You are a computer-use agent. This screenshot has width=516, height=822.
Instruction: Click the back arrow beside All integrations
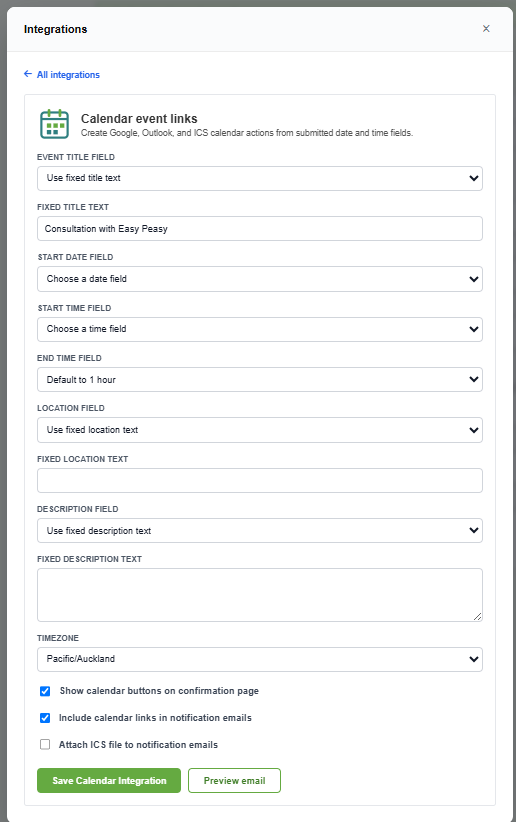[28, 74]
